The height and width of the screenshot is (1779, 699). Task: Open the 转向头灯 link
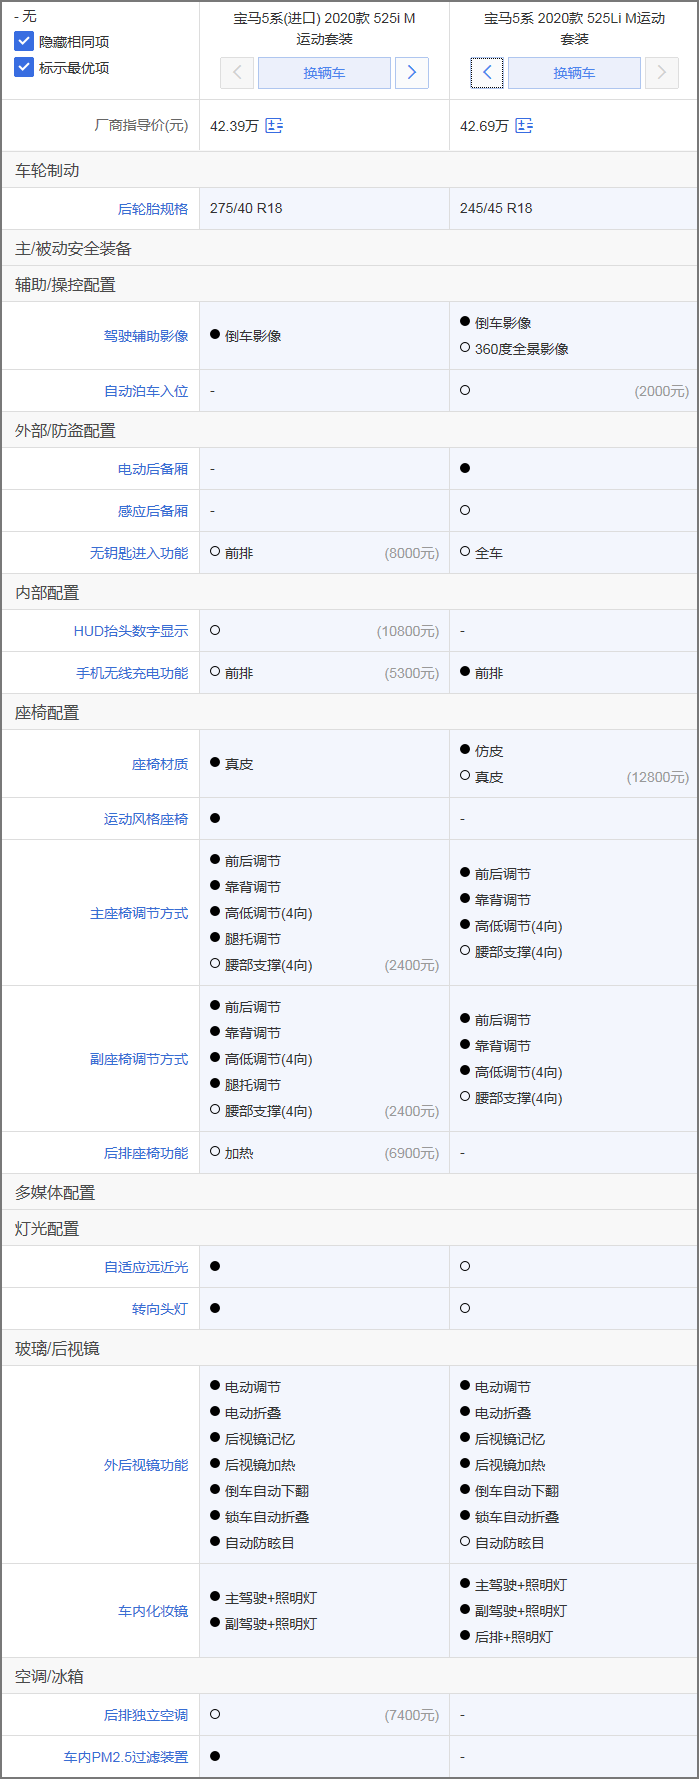(160, 1309)
